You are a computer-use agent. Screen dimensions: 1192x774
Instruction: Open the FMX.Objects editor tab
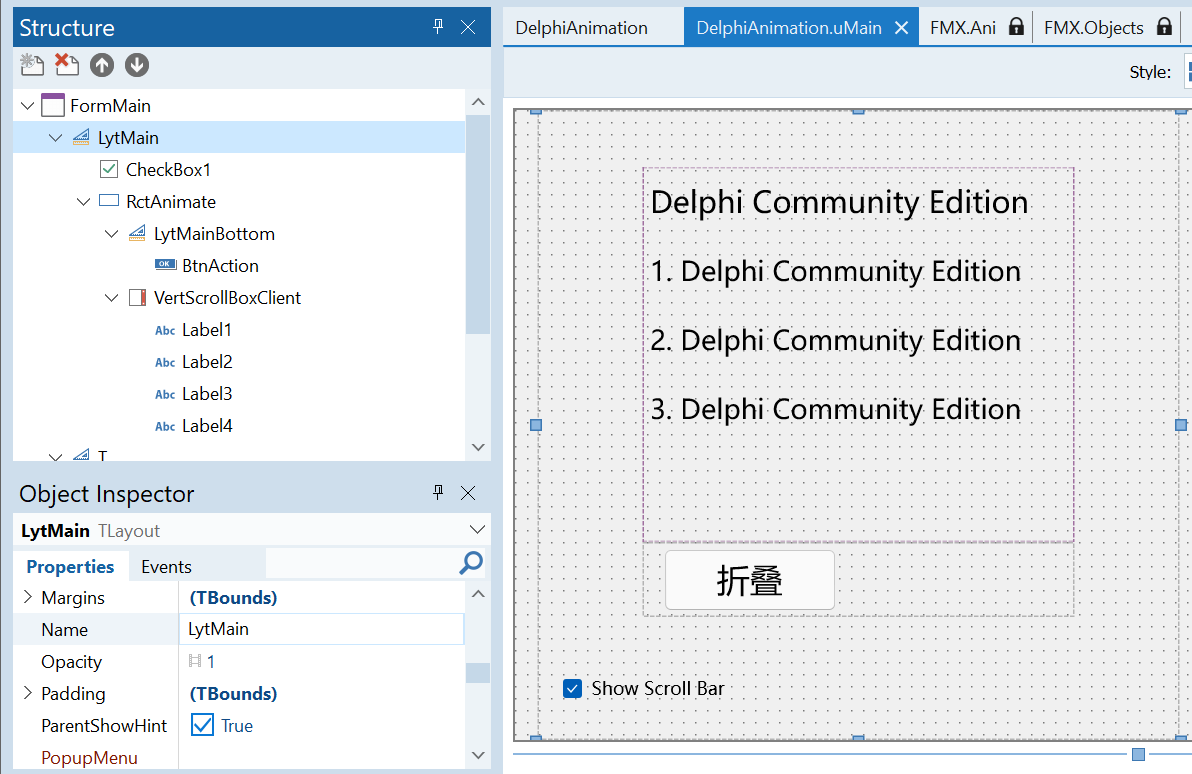click(x=1093, y=27)
